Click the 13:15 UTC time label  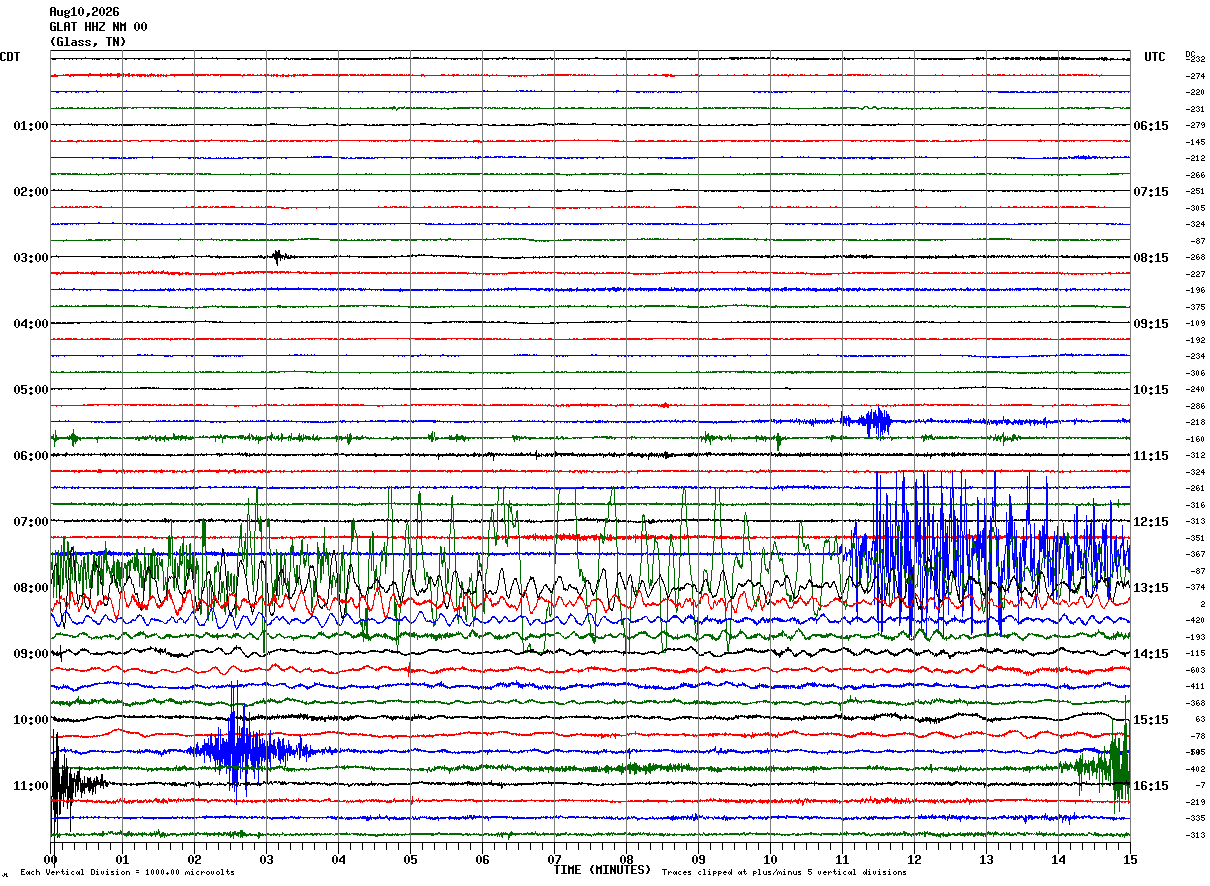coord(1151,588)
